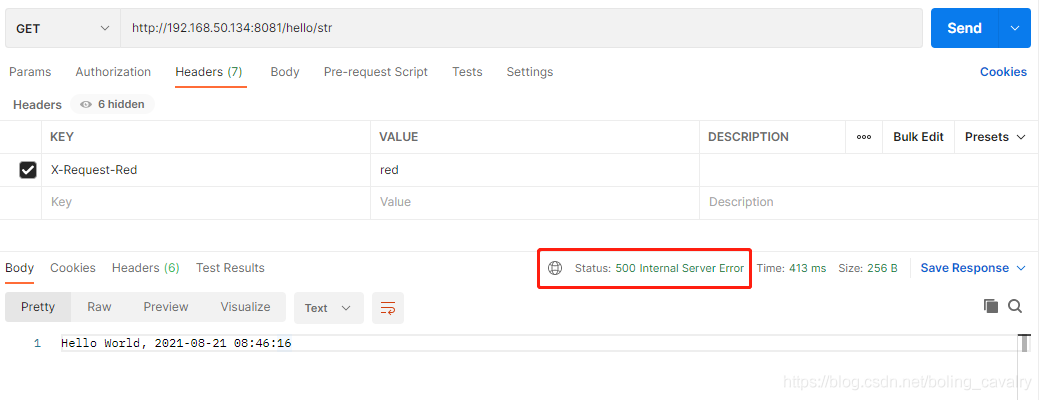Select the Raw view
This screenshot has width=1041, height=400.
pyautogui.click(x=100, y=307)
